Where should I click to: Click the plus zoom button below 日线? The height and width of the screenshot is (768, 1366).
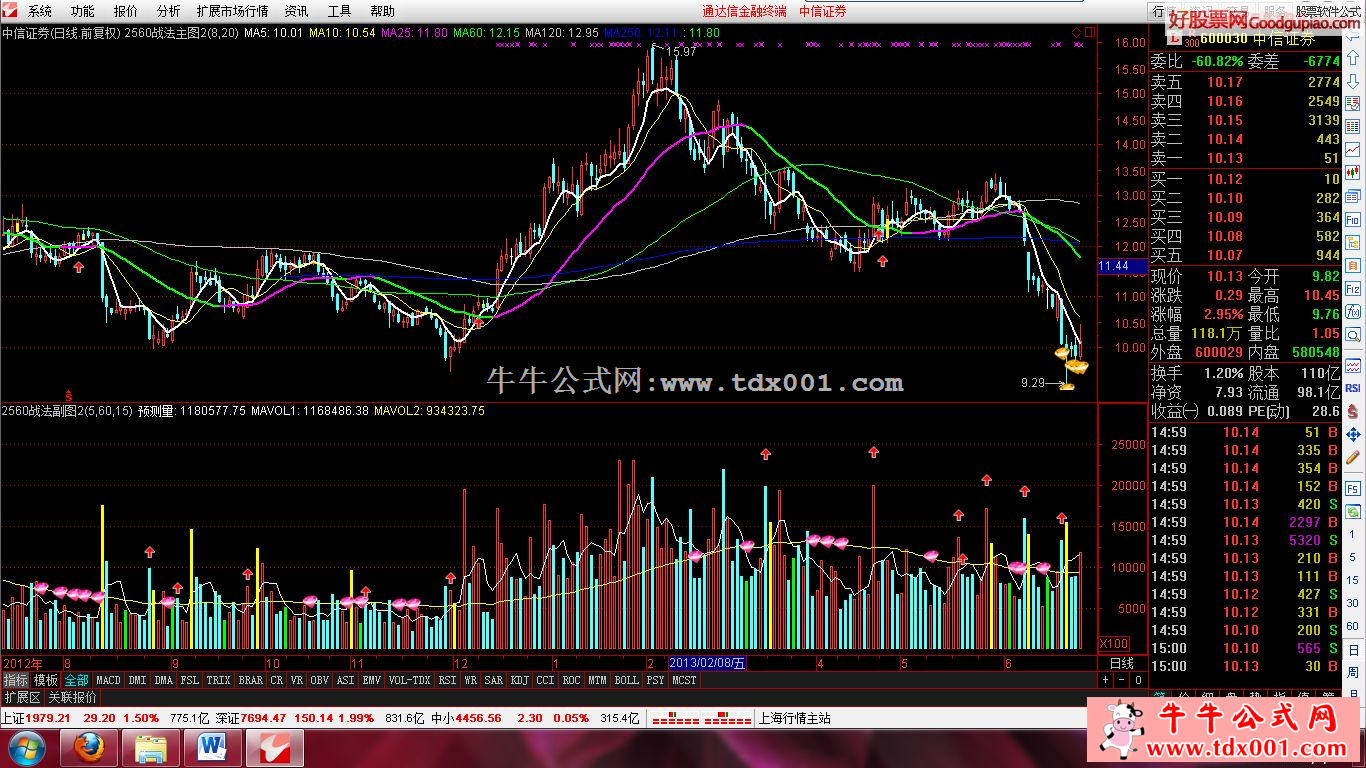[x=1105, y=680]
